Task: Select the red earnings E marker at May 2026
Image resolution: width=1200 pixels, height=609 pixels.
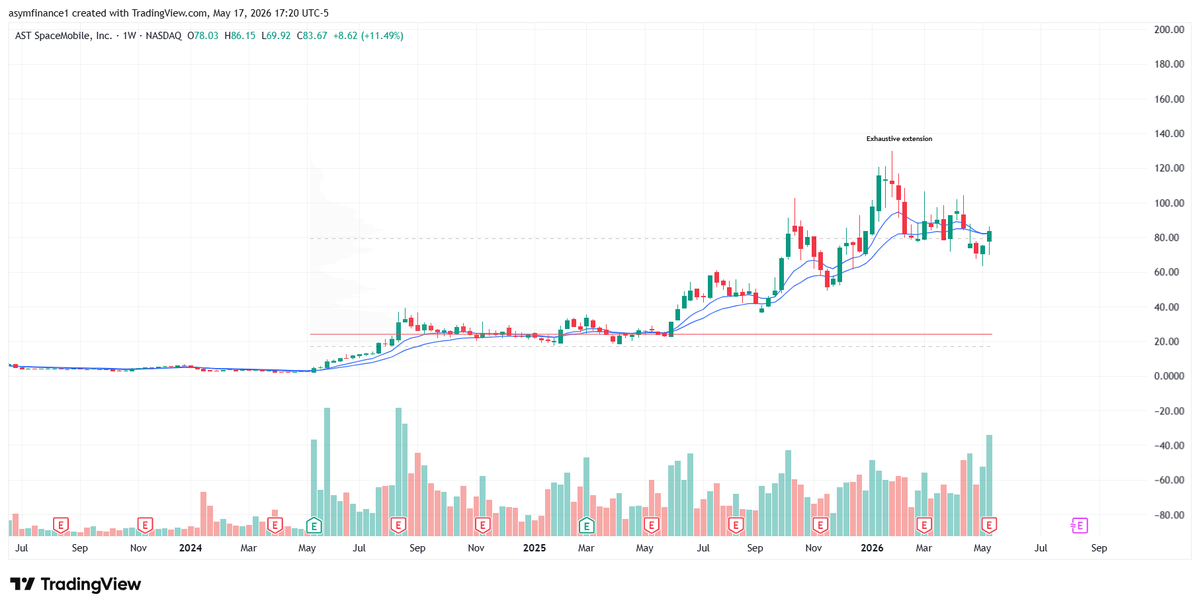Action: pos(989,525)
